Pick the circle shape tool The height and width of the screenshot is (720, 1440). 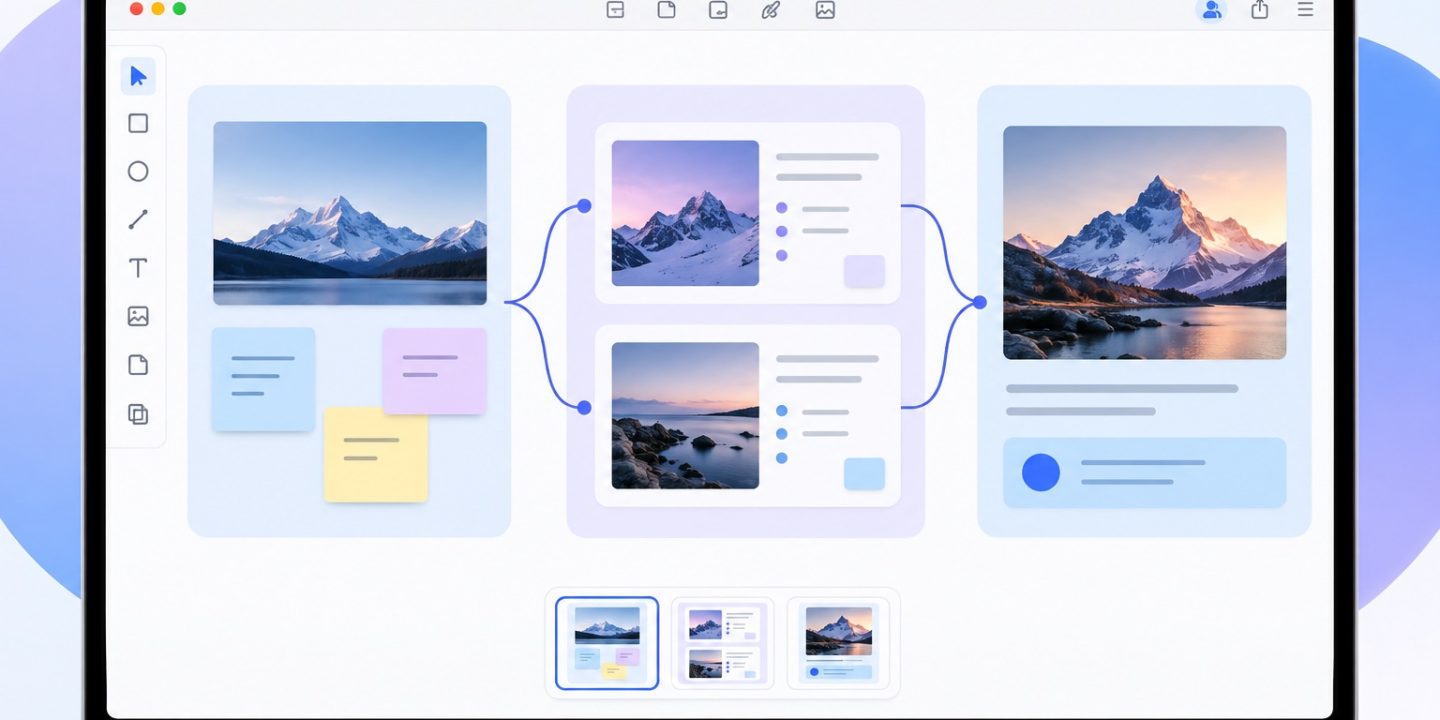138,171
